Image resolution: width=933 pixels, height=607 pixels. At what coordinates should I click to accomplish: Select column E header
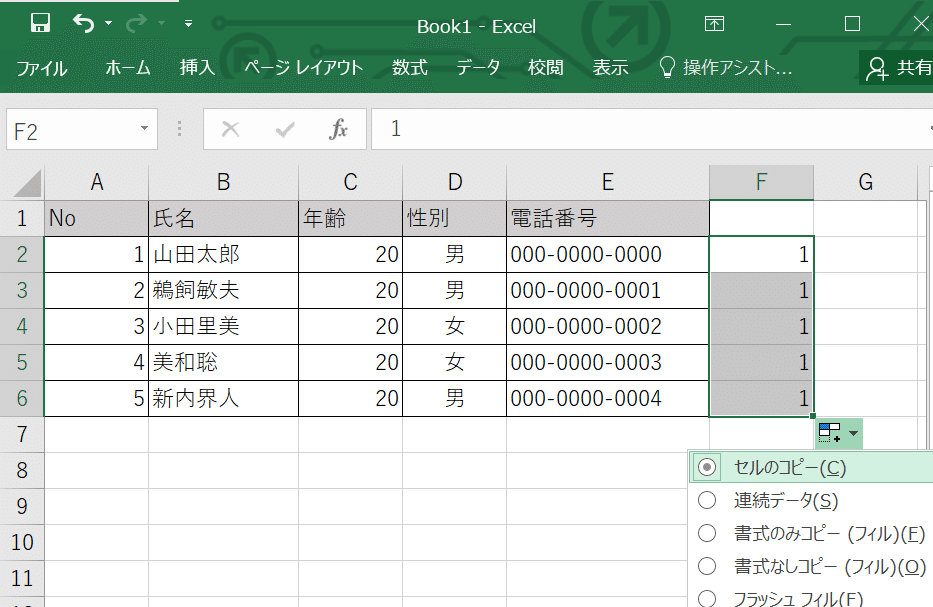(x=608, y=182)
